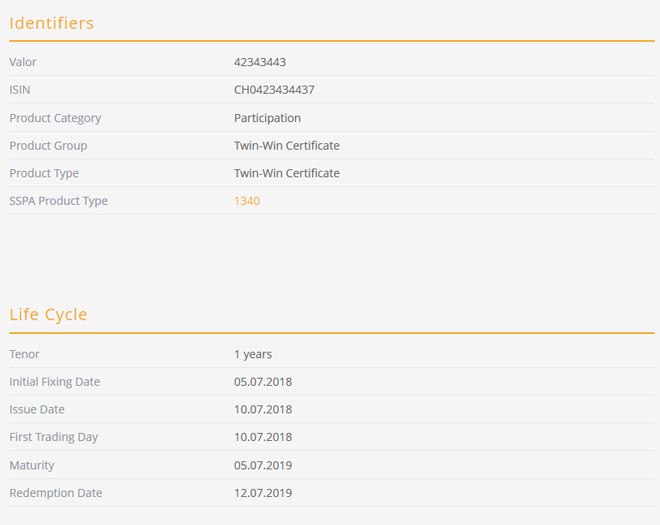Click the Initial Fixing Date value 05.07.2018

click(x=263, y=382)
